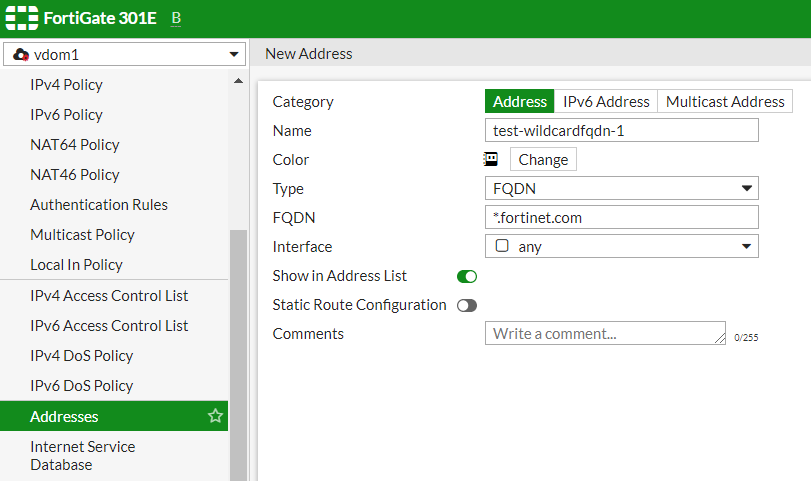Viewport: 811px width, 481px height.
Task: Open the Type FQDN dropdown
Action: click(x=621, y=188)
